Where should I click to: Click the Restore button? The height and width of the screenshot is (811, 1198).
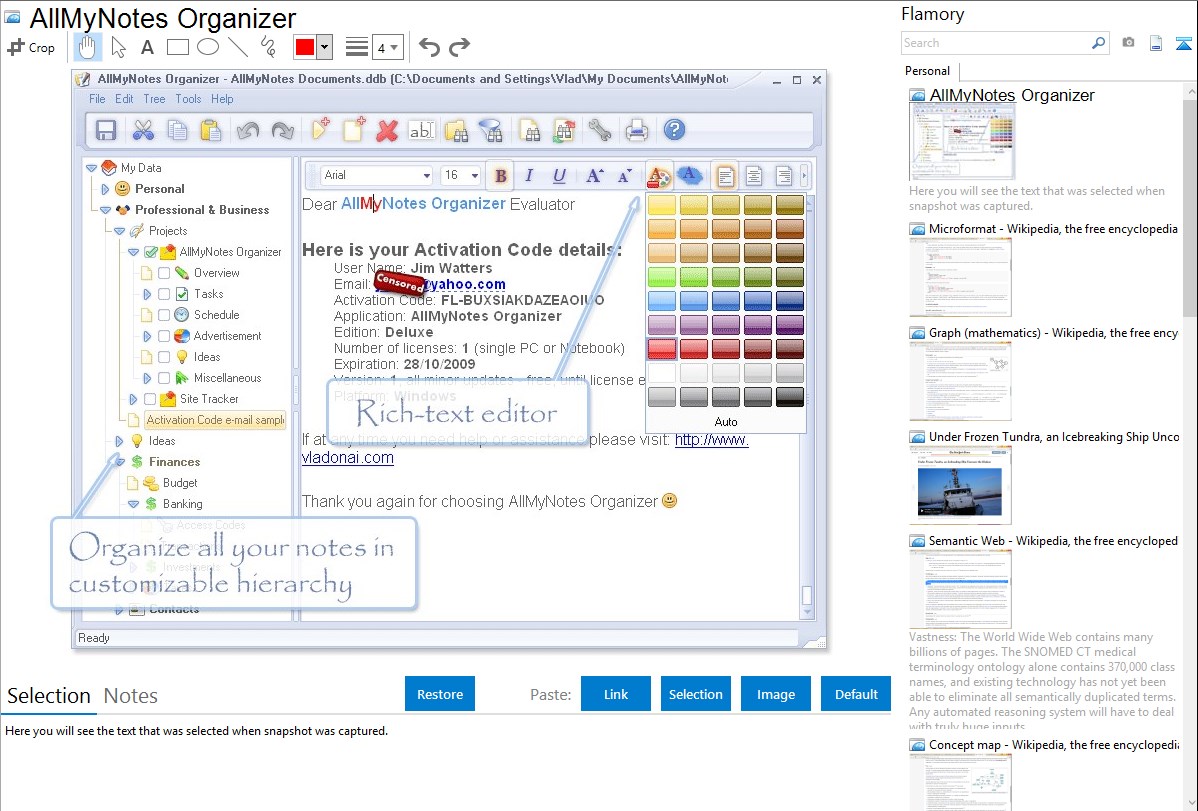tap(440, 694)
